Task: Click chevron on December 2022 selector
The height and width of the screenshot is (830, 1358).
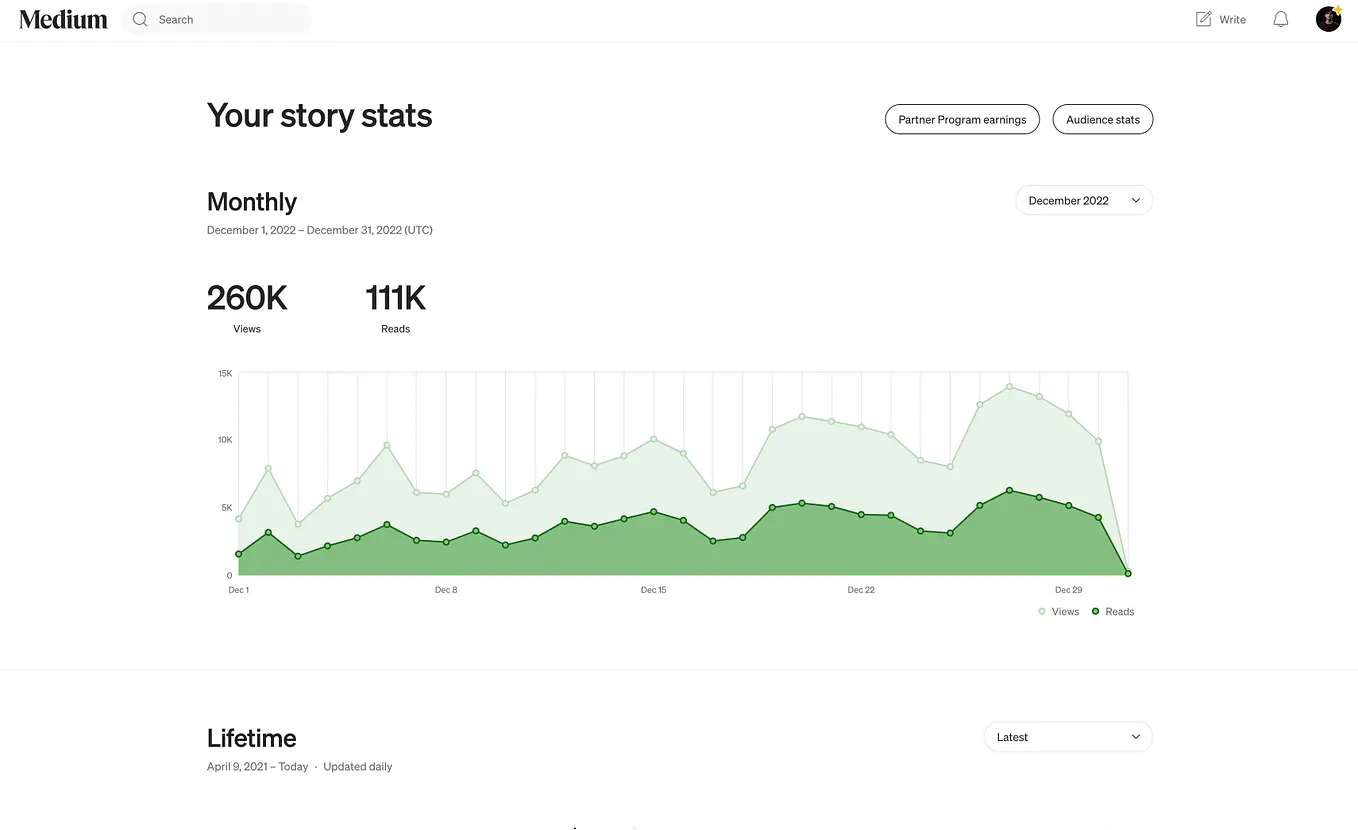Action: pos(1136,200)
